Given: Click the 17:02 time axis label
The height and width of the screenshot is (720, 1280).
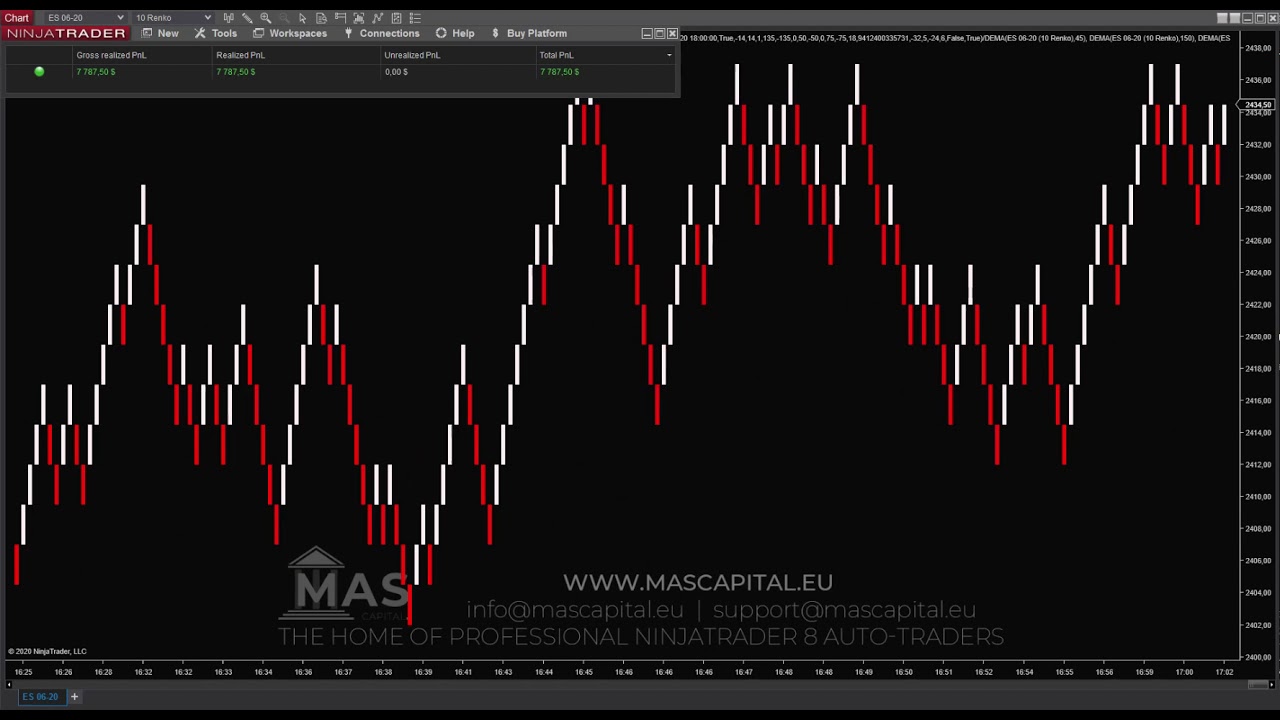Looking at the screenshot, I should pos(1225,672).
